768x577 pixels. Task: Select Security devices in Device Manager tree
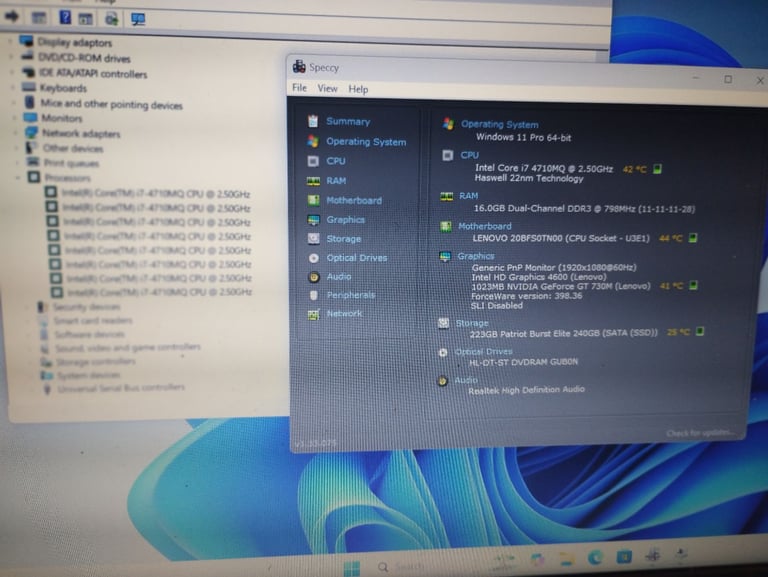pyautogui.click(x=86, y=307)
